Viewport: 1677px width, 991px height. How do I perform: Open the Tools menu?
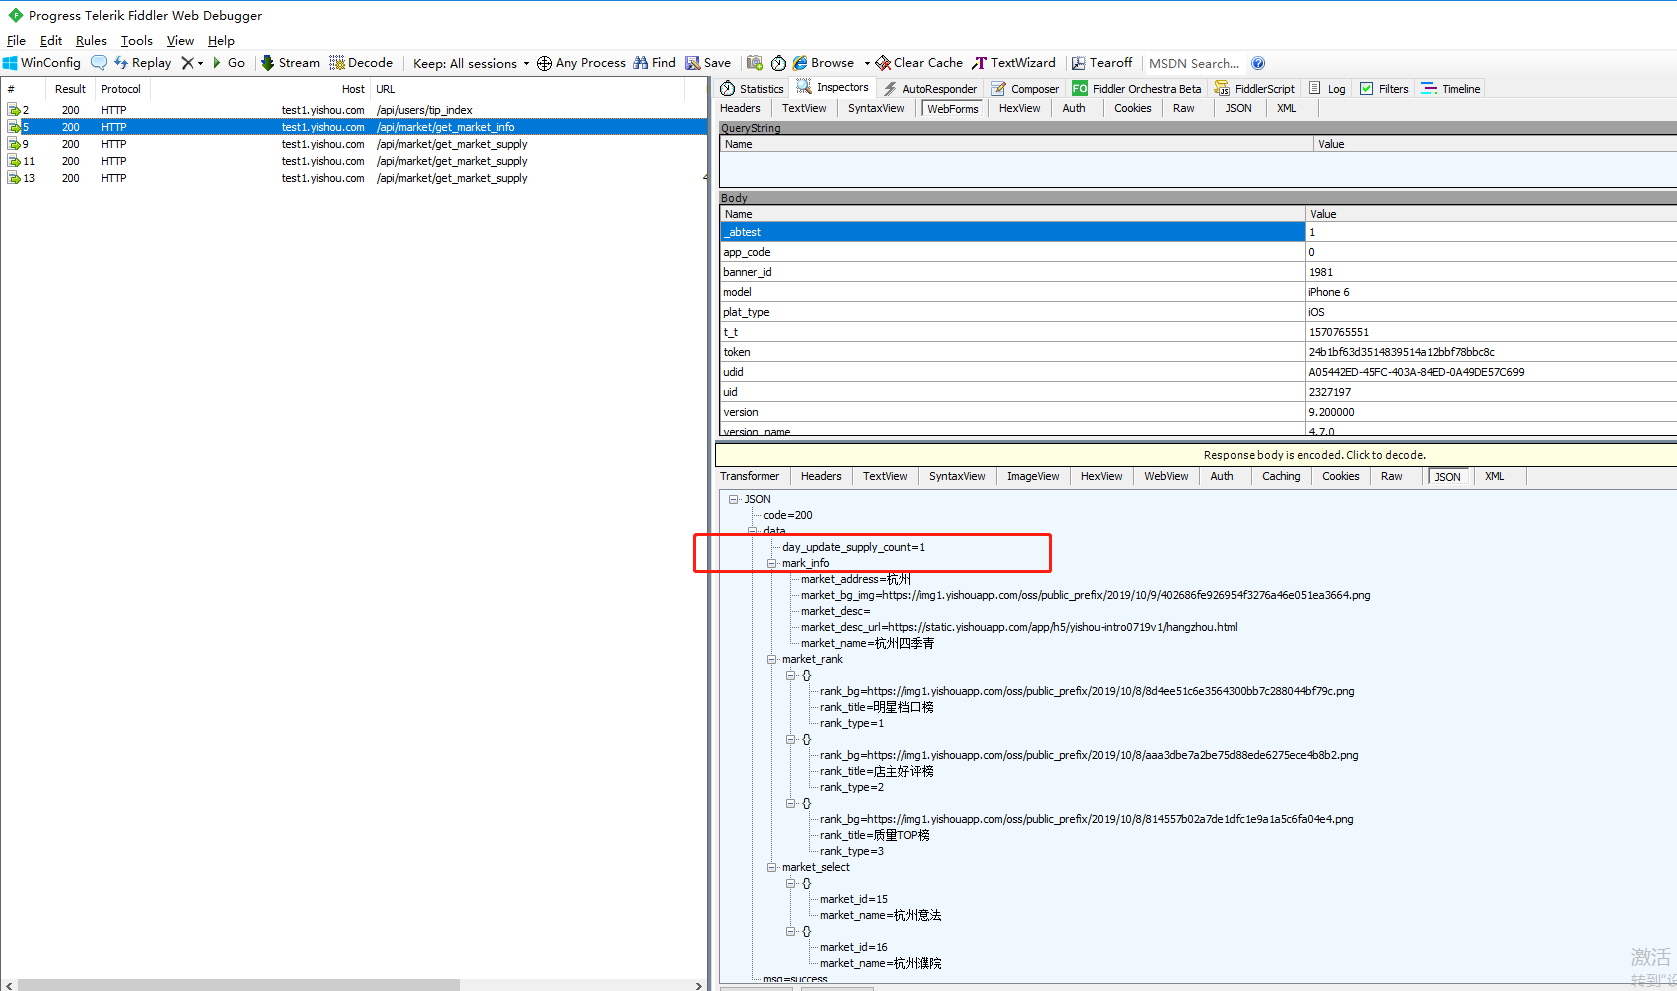tap(137, 41)
